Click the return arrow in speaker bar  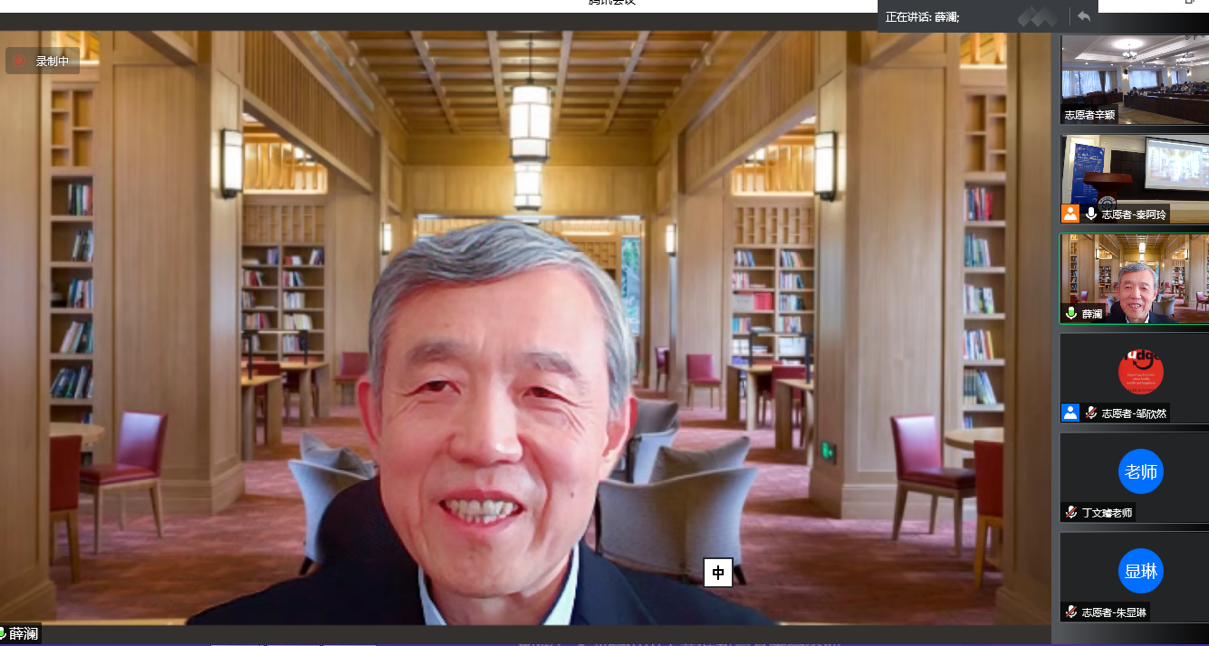point(1084,16)
